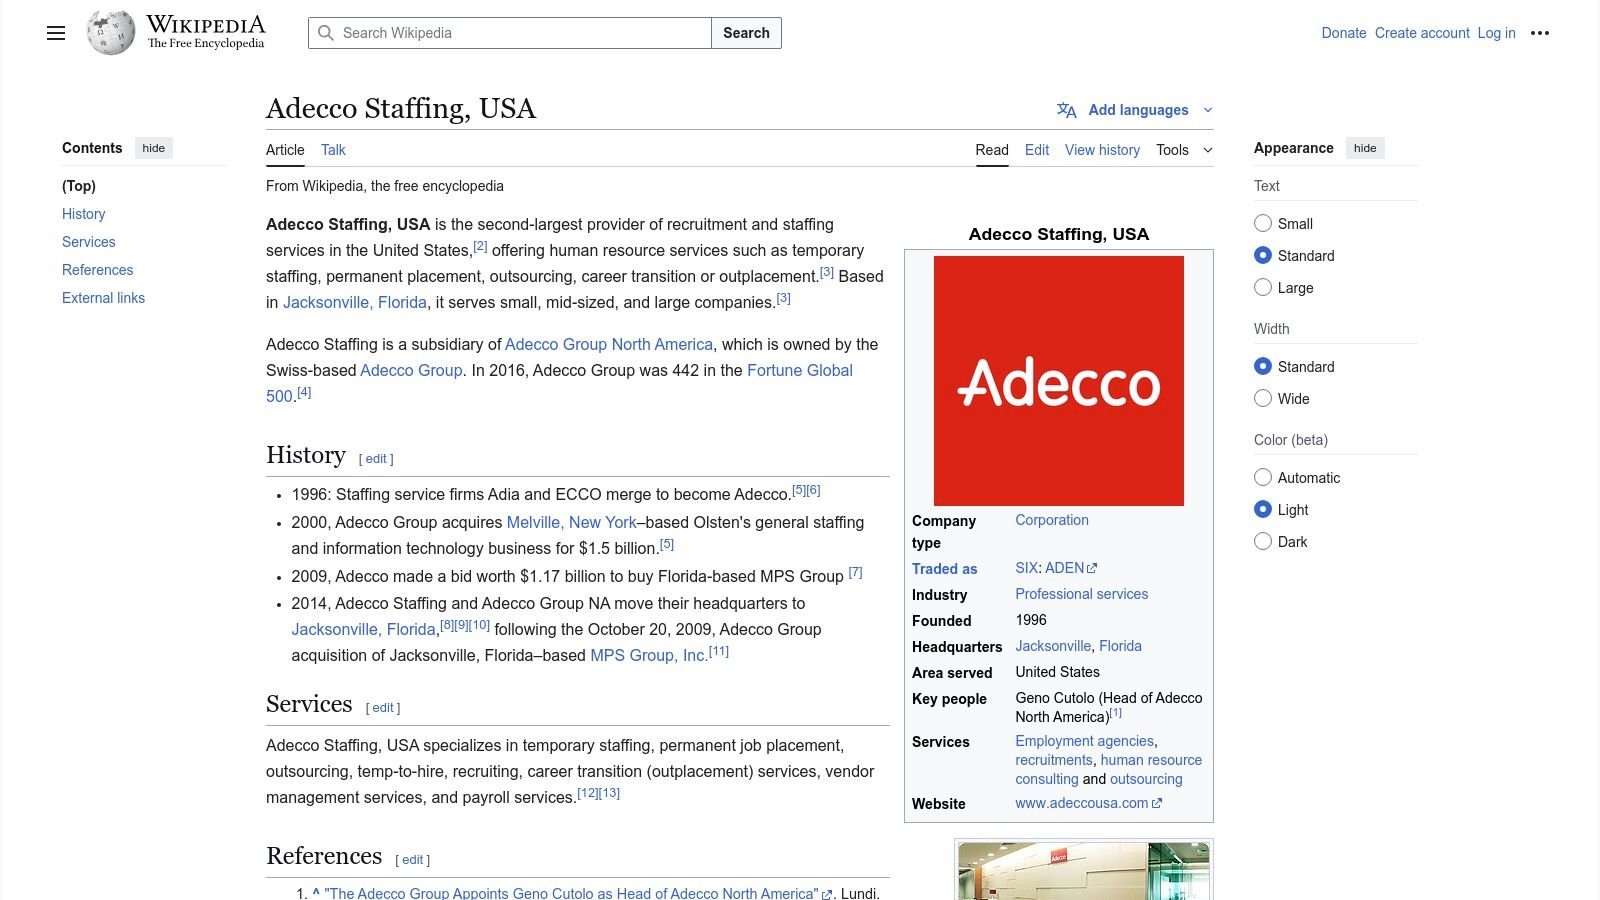Open Melville, New York link

tap(571, 522)
